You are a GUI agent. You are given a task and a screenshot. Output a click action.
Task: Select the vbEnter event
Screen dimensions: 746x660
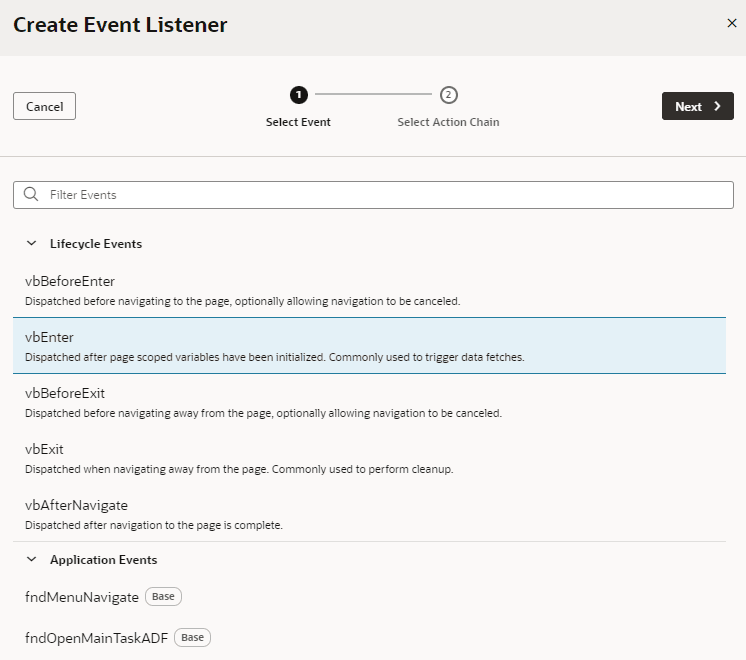369,346
